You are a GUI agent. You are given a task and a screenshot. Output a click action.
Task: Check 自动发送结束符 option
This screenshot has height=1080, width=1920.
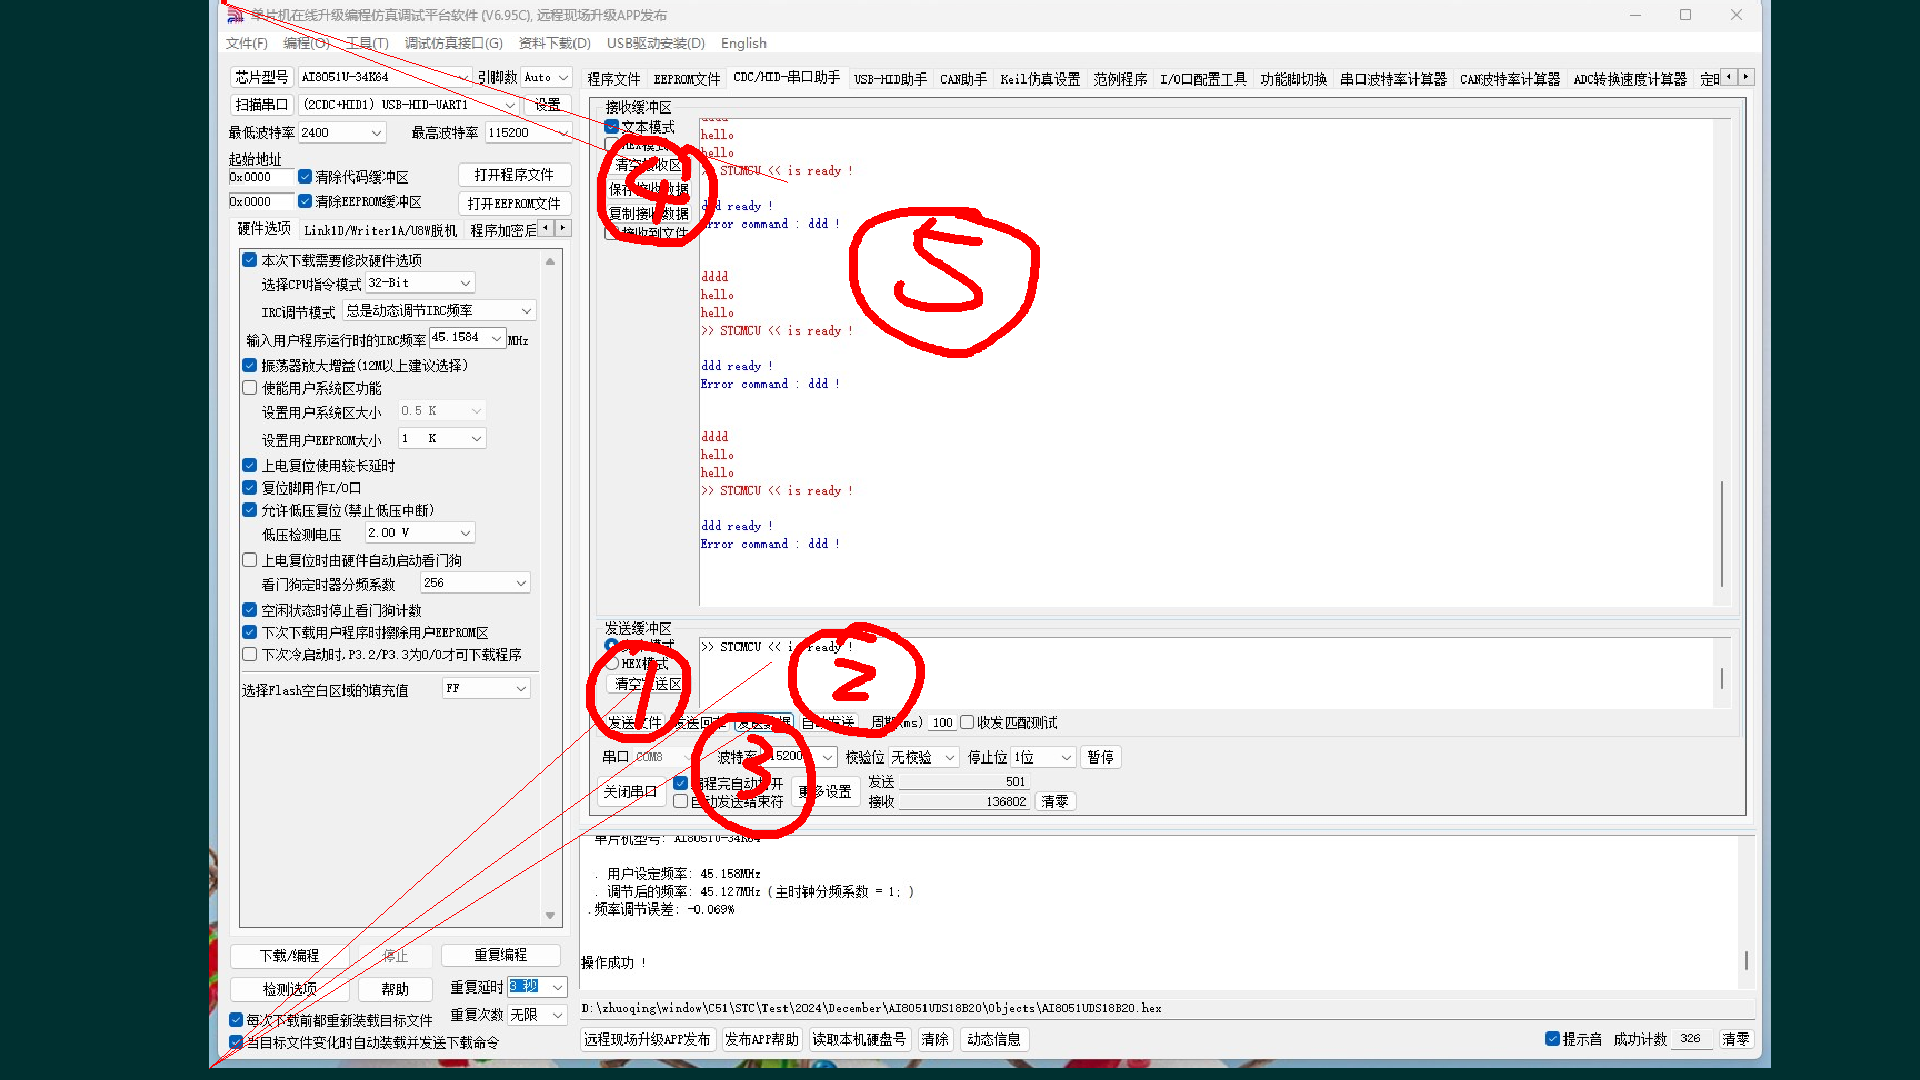point(681,800)
